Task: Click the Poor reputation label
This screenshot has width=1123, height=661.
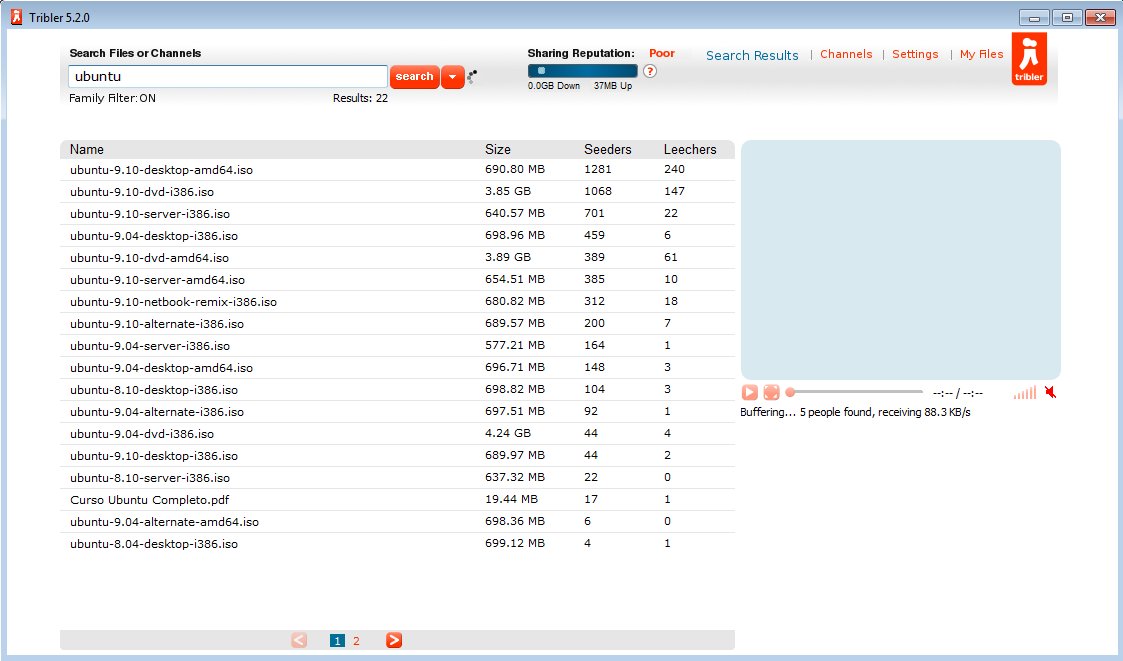Action: click(x=662, y=53)
